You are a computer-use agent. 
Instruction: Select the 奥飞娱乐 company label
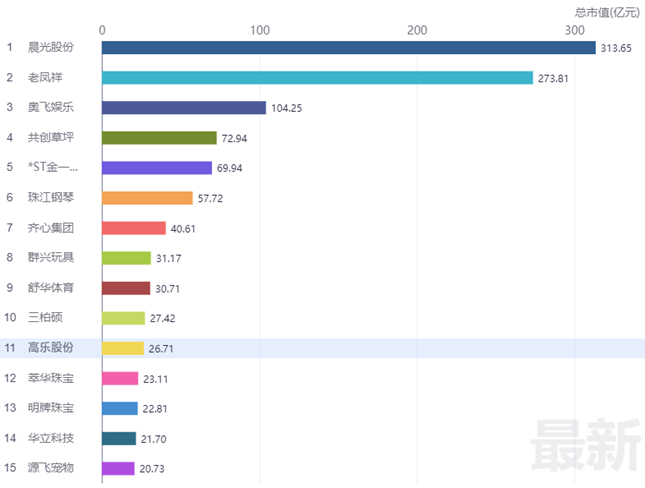pyautogui.click(x=51, y=107)
